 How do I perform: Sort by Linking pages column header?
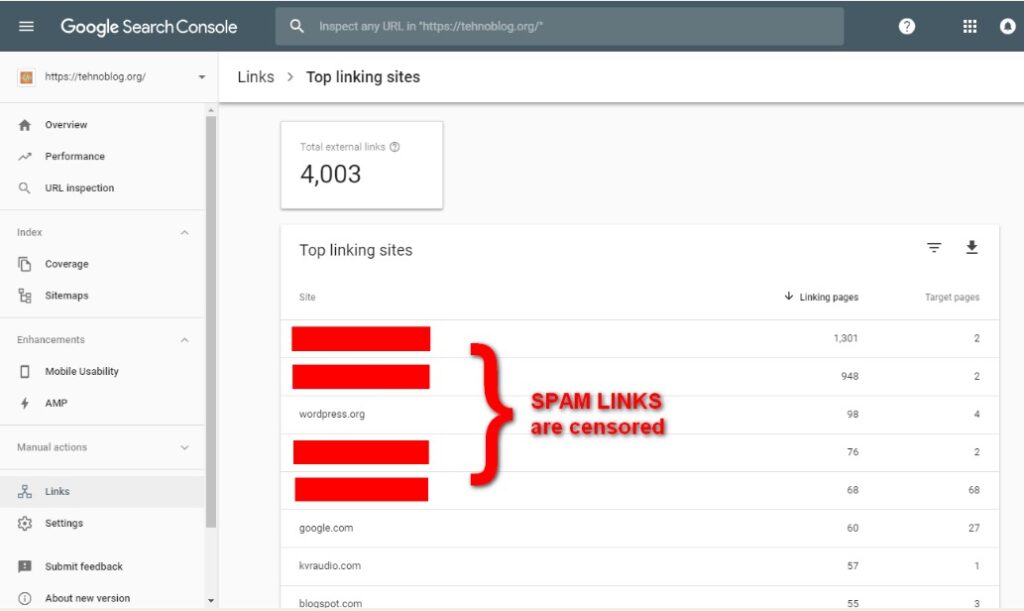829,297
